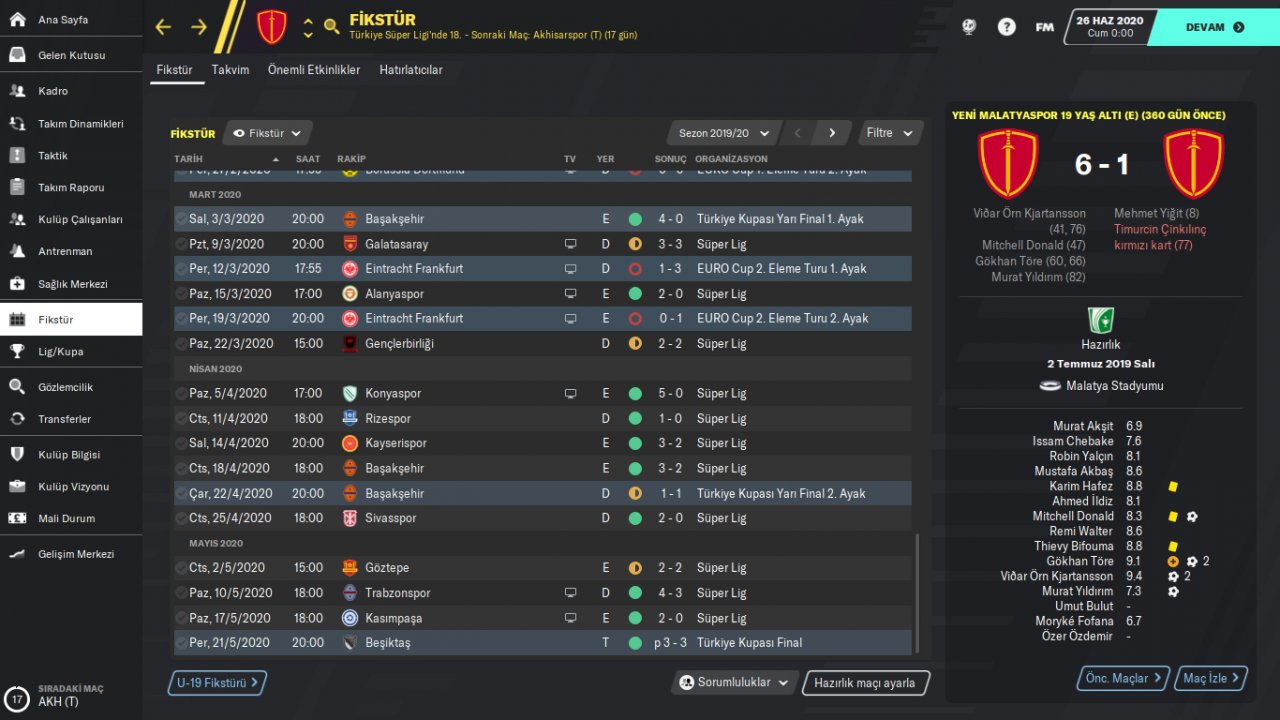The image size is (1280, 720).
Task: Toggle the circle selector for Konyaspor row
Action: click(180, 393)
